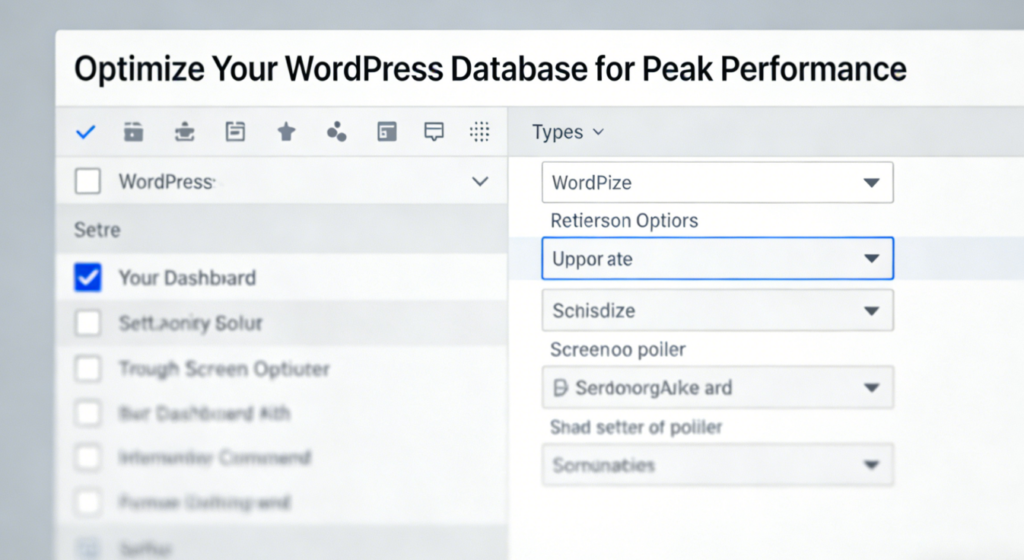Check the WordPress checkbox

(x=88, y=181)
